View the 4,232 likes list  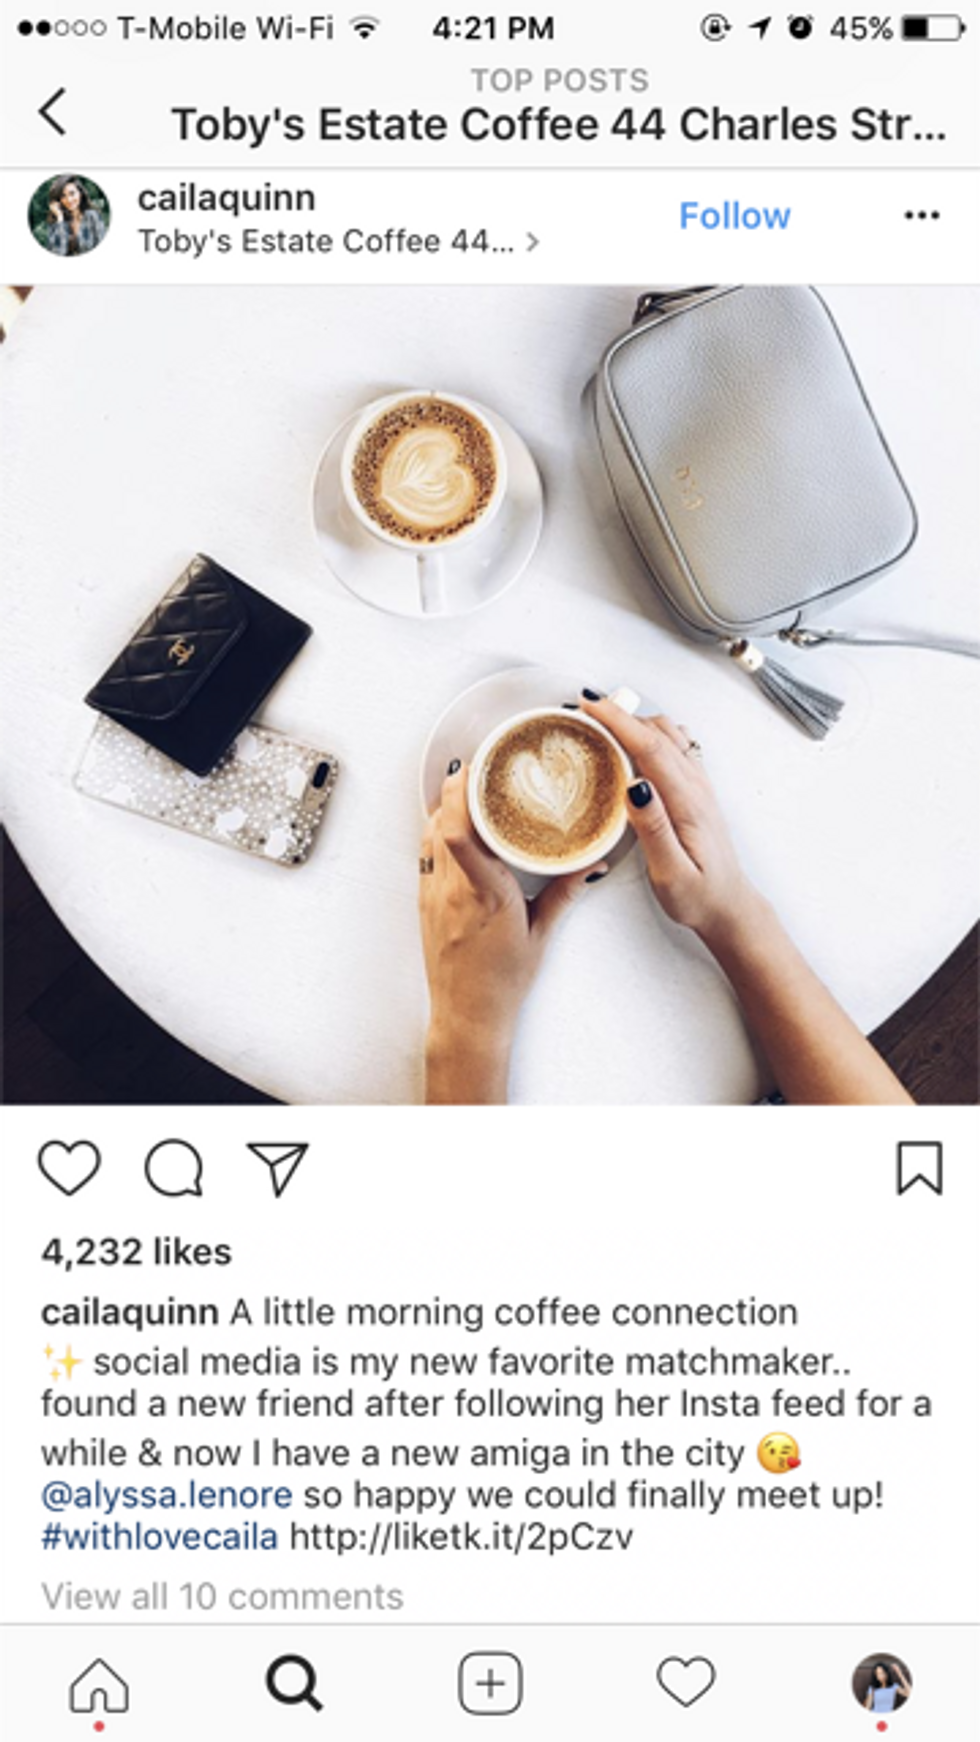(x=136, y=1251)
